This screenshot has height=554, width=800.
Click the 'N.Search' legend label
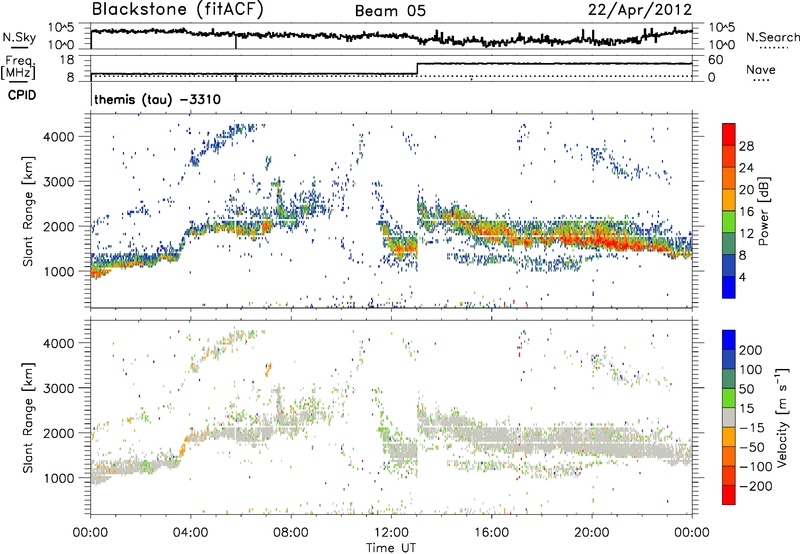(x=772, y=37)
